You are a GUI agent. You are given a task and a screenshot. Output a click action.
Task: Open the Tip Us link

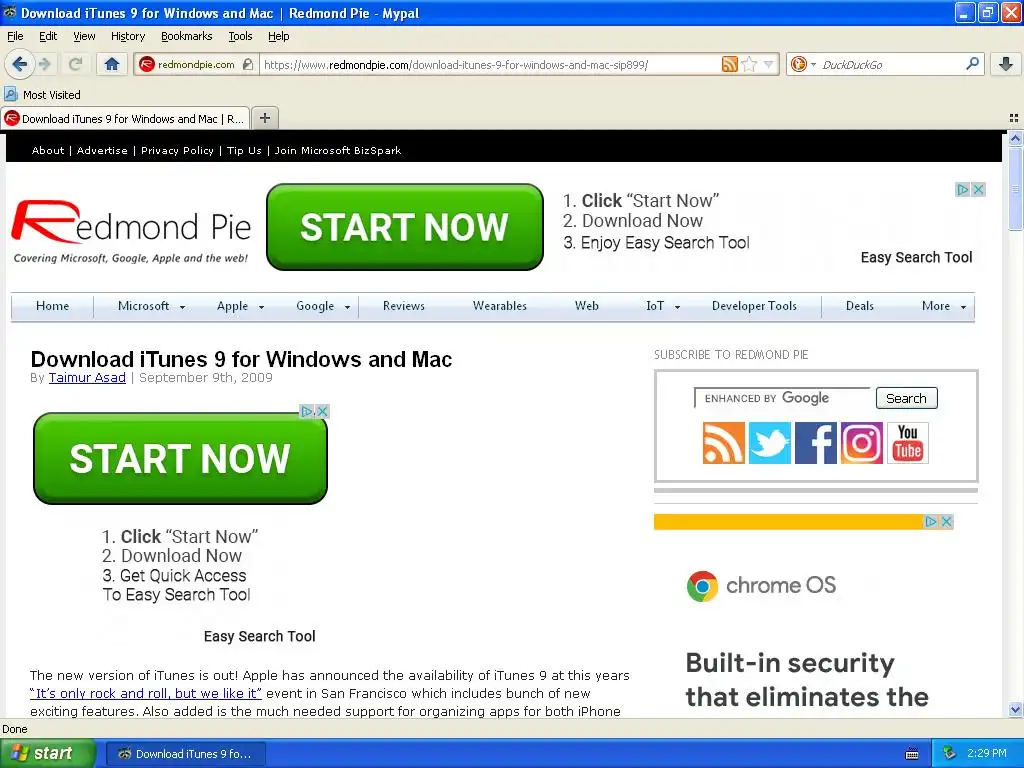pos(244,150)
